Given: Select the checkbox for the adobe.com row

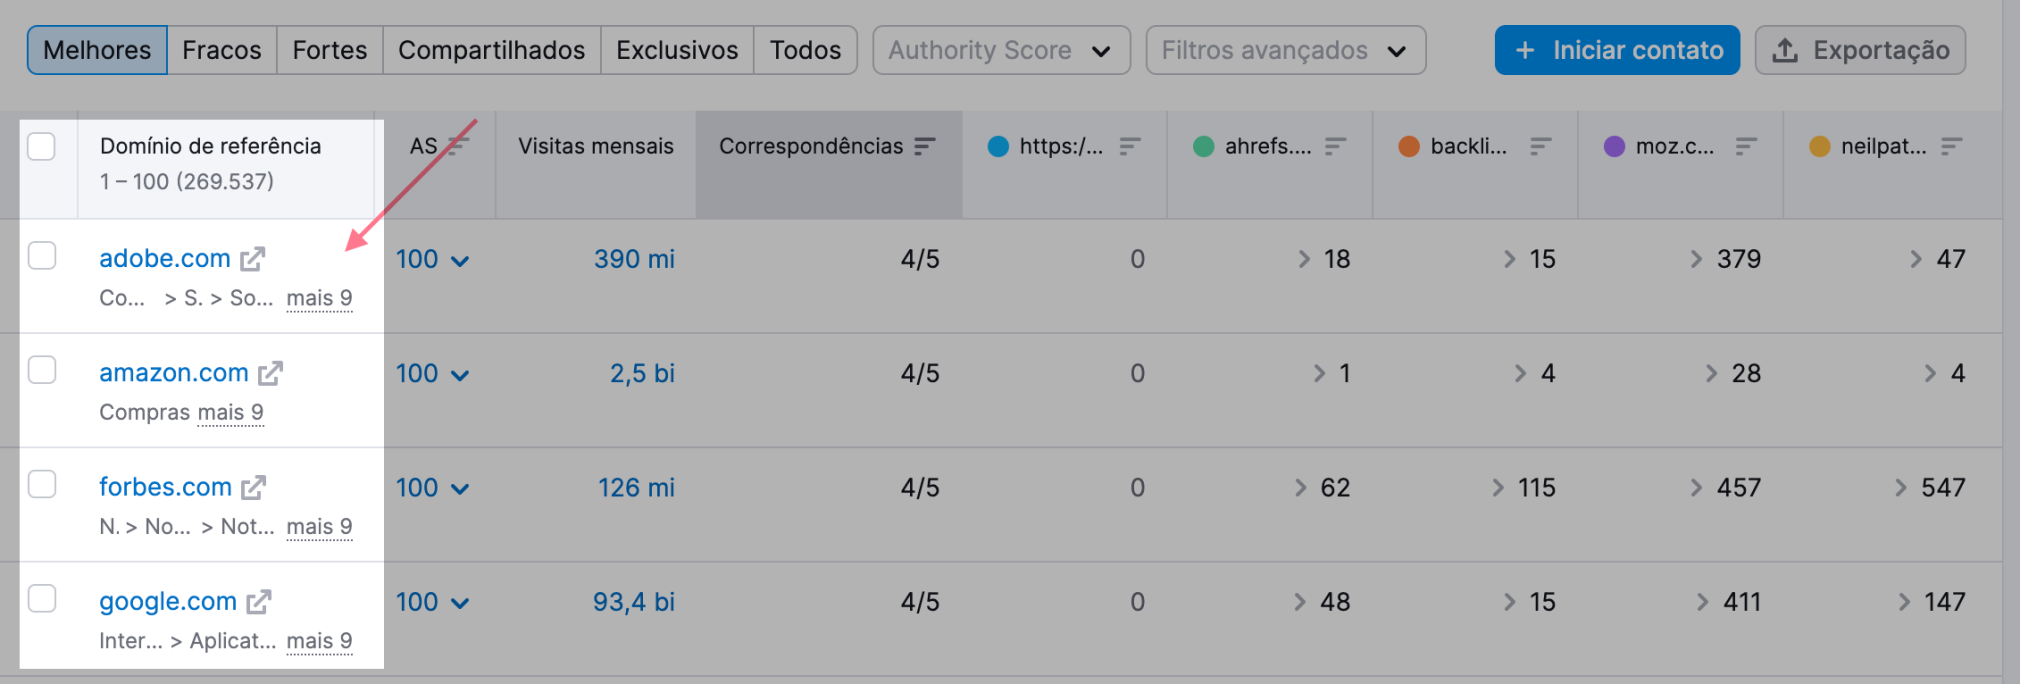Looking at the screenshot, I should [42, 256].
